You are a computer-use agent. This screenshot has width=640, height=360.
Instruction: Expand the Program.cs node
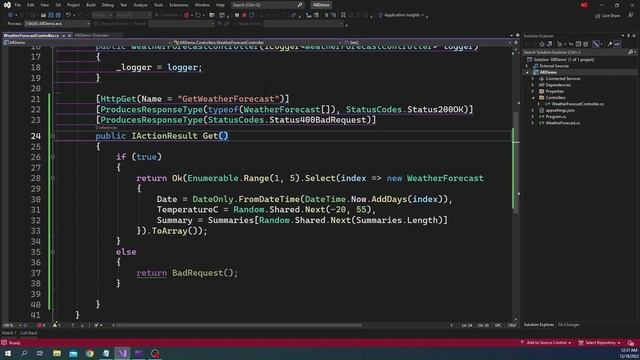[533, 116]
